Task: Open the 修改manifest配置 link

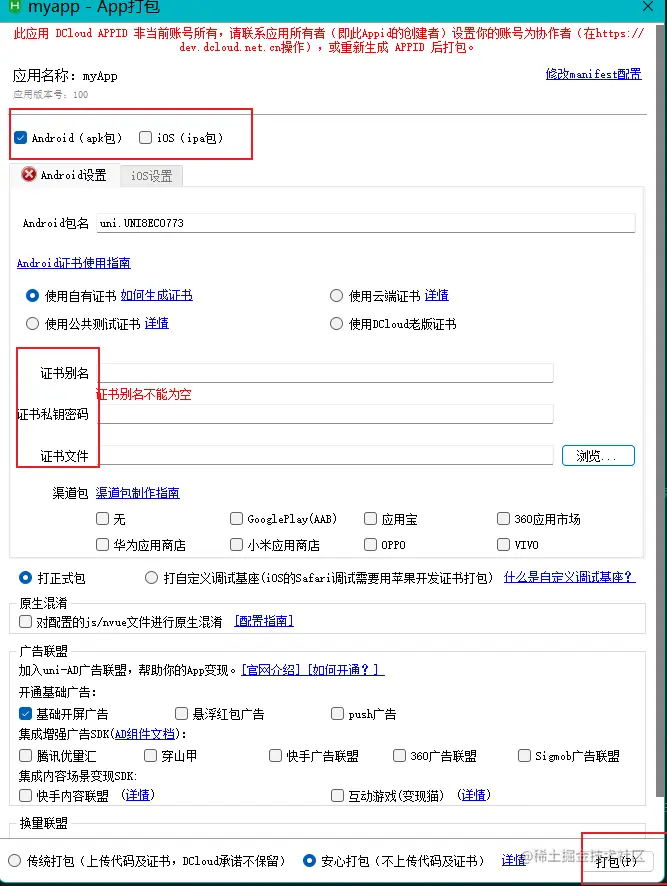Action: pos(594,74)
